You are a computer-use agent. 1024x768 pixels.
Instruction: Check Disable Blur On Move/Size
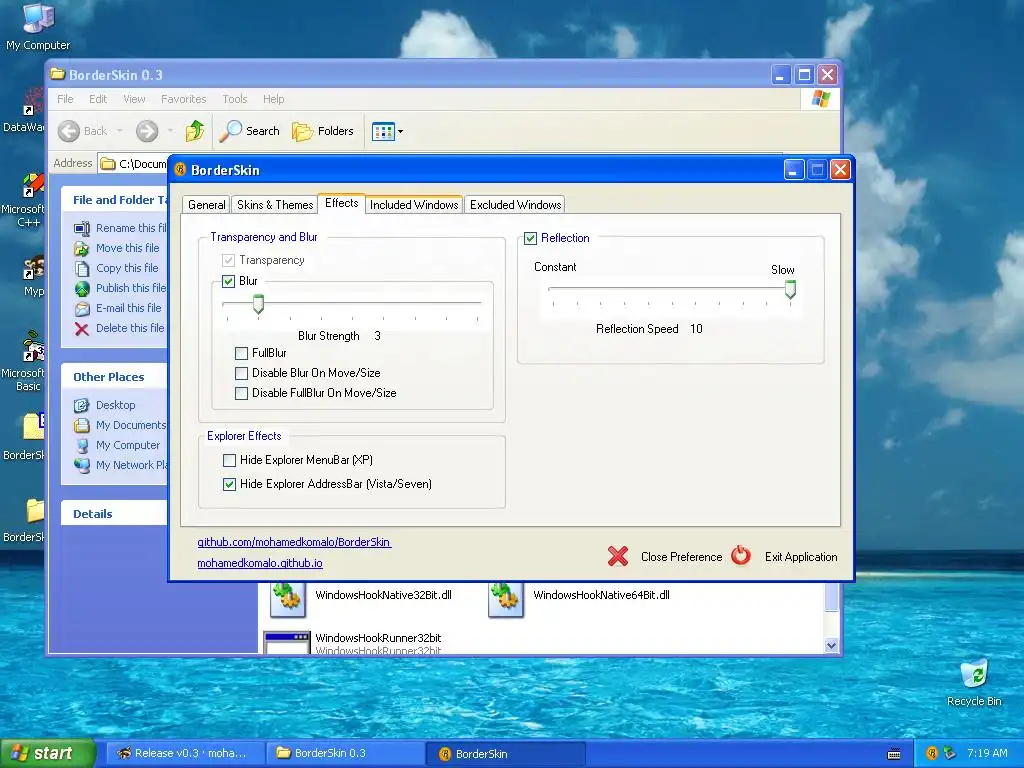(242, 374)
